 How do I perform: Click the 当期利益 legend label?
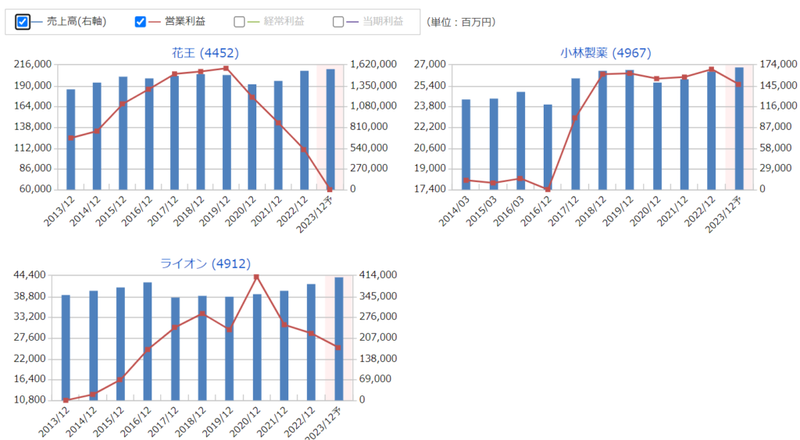[x=383, y=21]
